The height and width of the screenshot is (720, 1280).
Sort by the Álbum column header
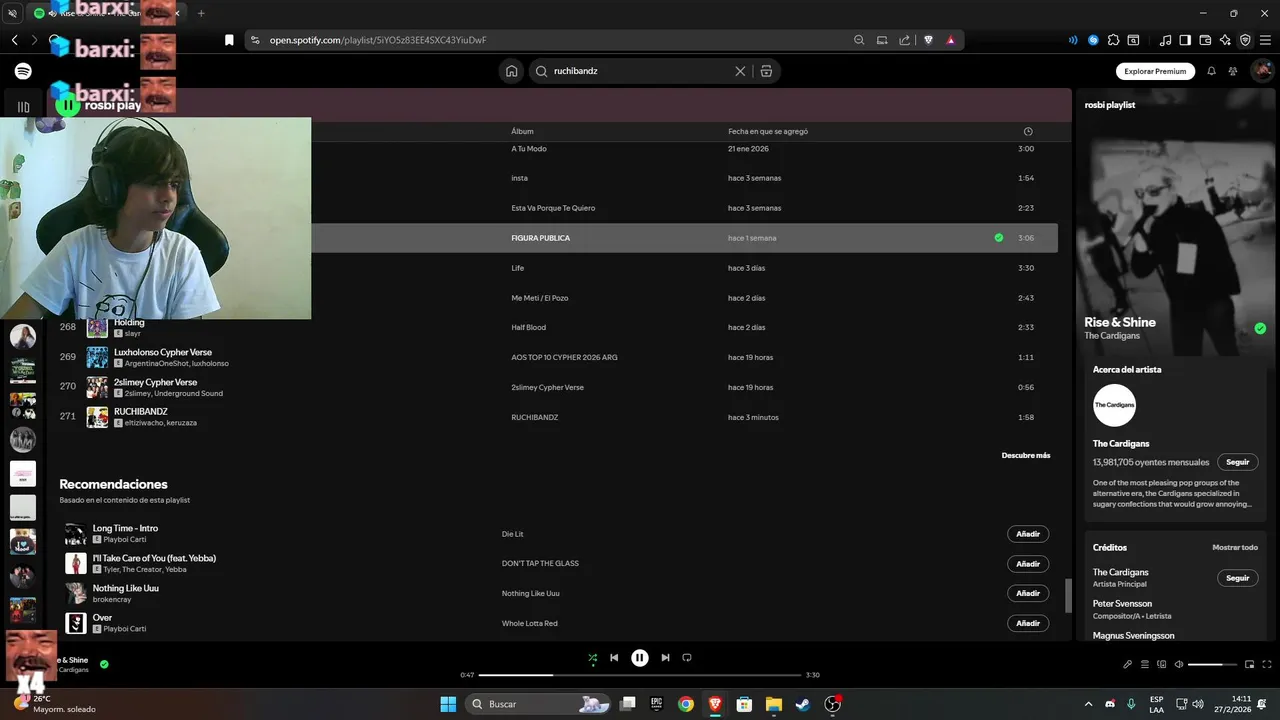click(522, 131)
